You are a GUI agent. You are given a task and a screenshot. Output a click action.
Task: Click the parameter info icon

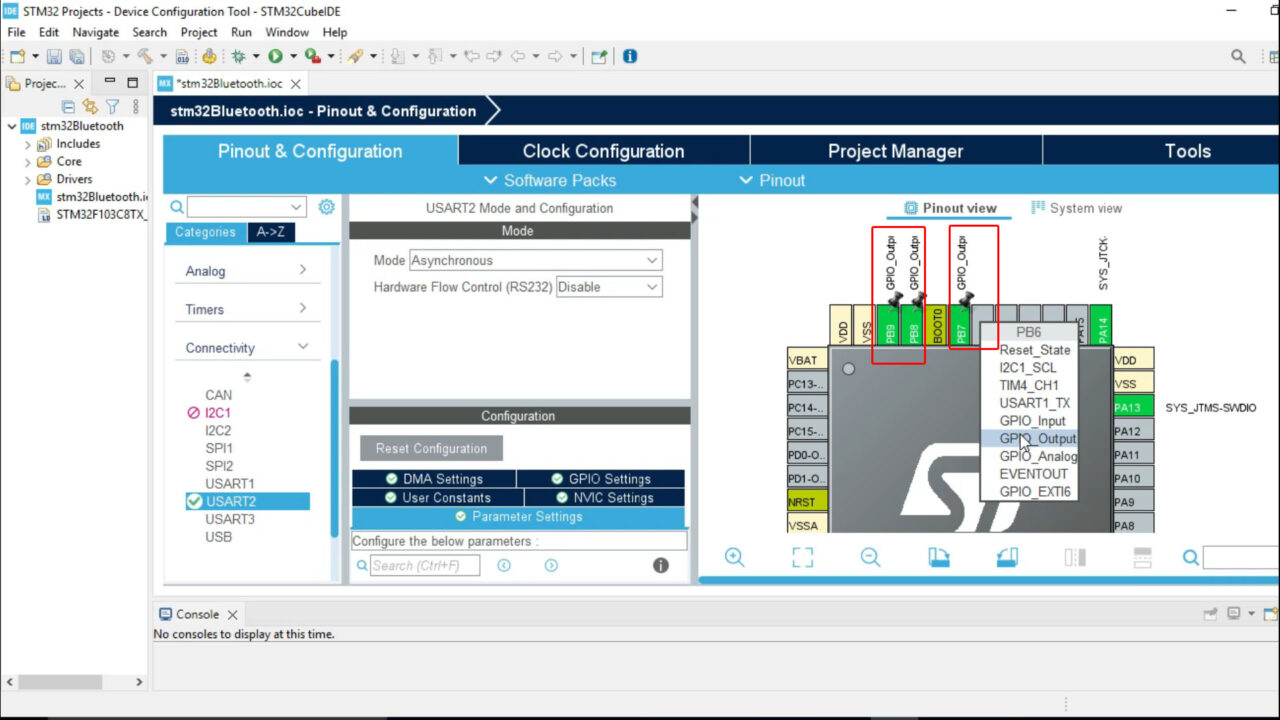pos(661,565)
